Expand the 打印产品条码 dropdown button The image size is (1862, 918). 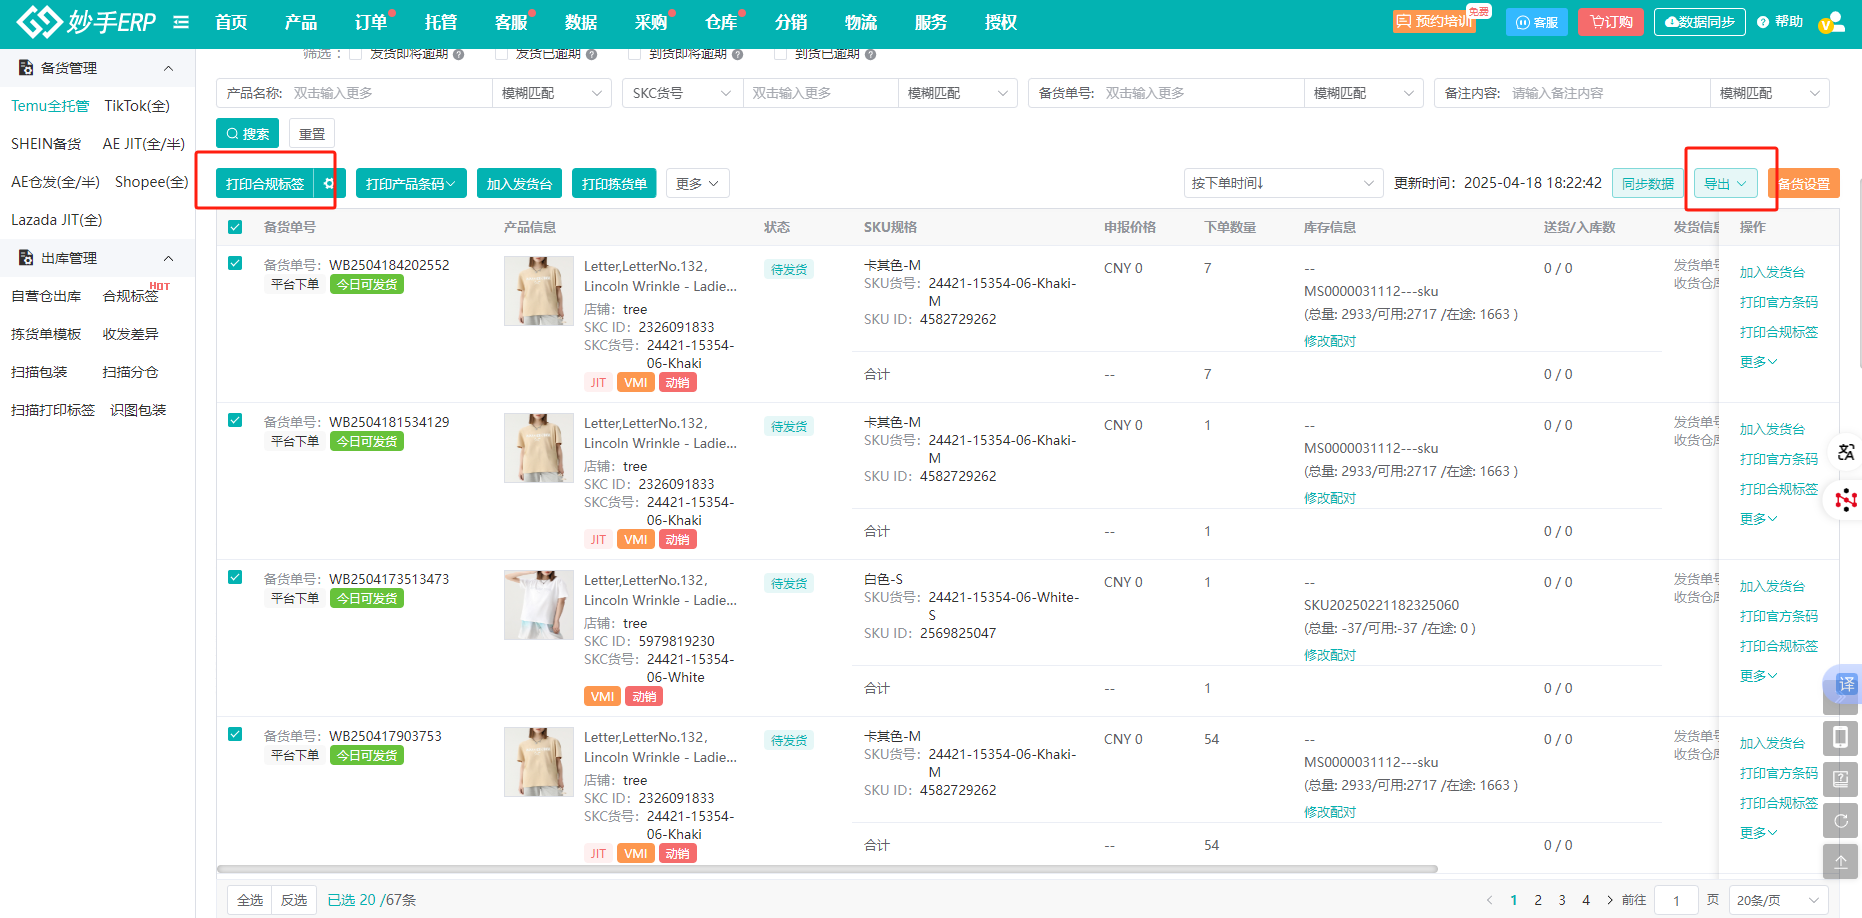point(411,184)
